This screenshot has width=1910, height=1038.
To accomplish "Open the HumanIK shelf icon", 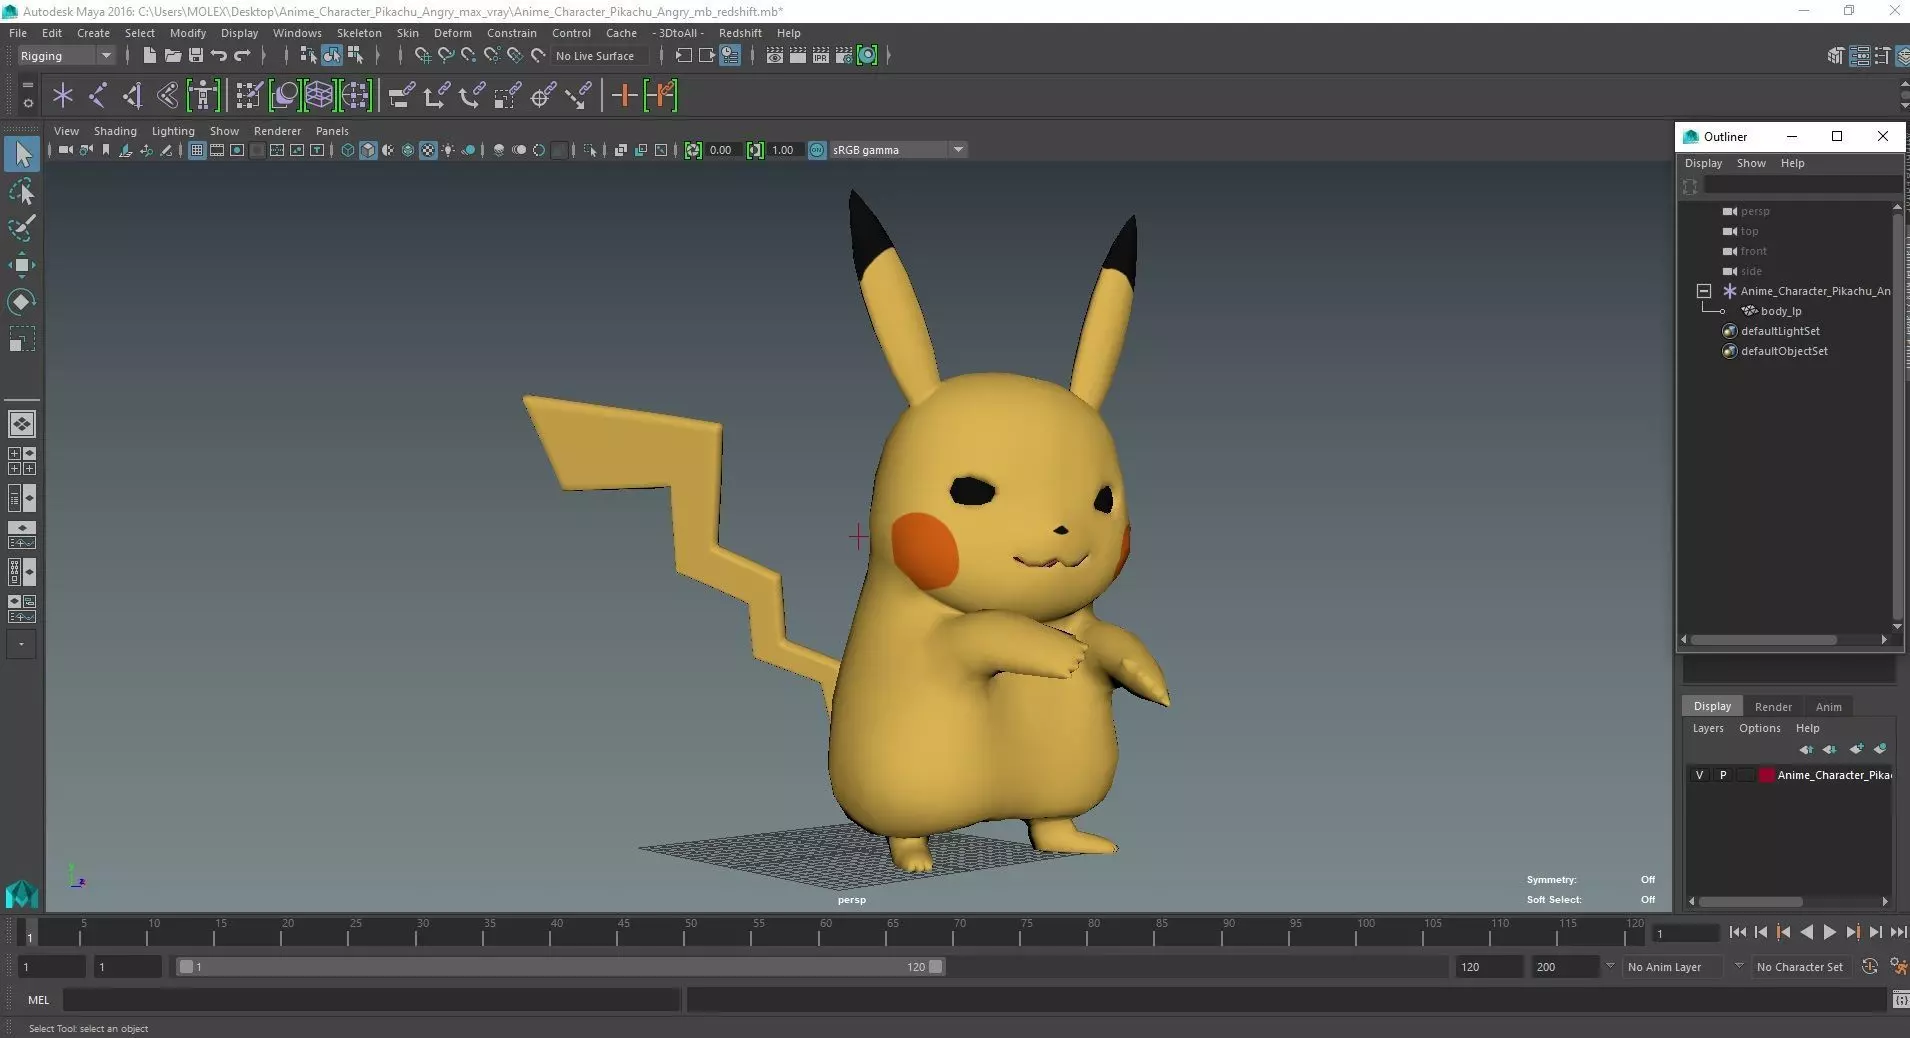I will (x=203, y=96).
